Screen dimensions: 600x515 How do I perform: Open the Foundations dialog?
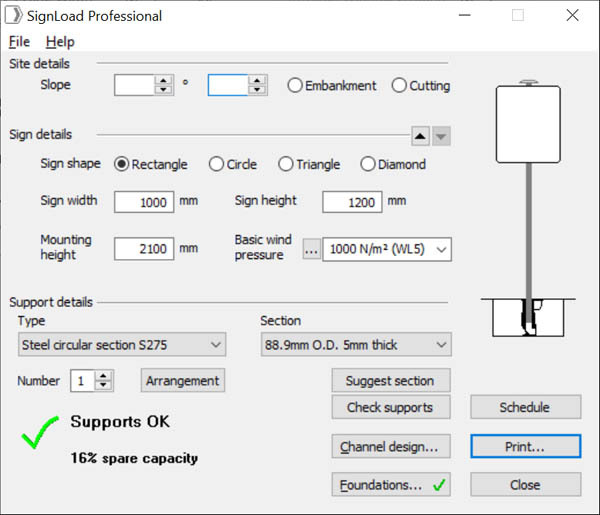point(390,485)
